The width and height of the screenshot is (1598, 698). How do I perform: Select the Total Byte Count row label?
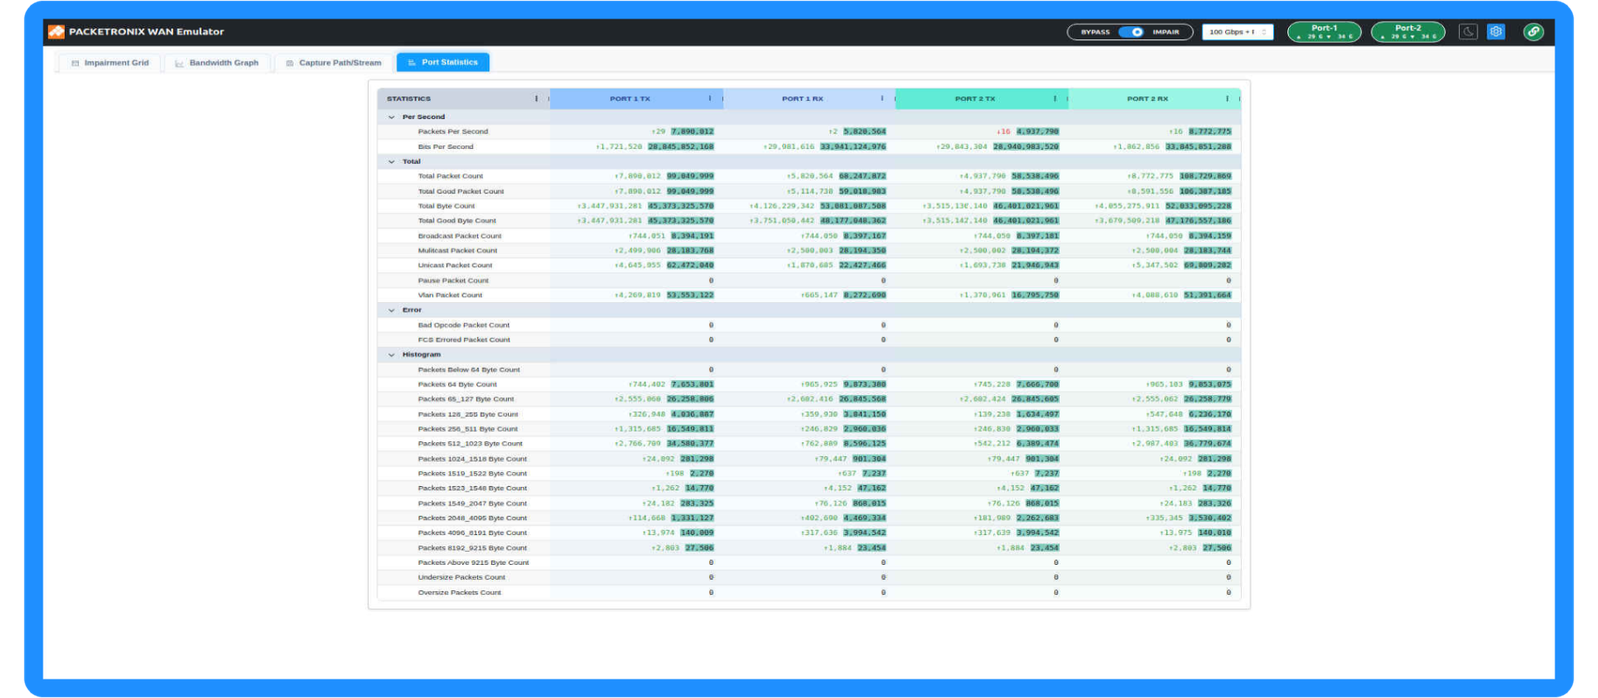(x=446, y=206)
